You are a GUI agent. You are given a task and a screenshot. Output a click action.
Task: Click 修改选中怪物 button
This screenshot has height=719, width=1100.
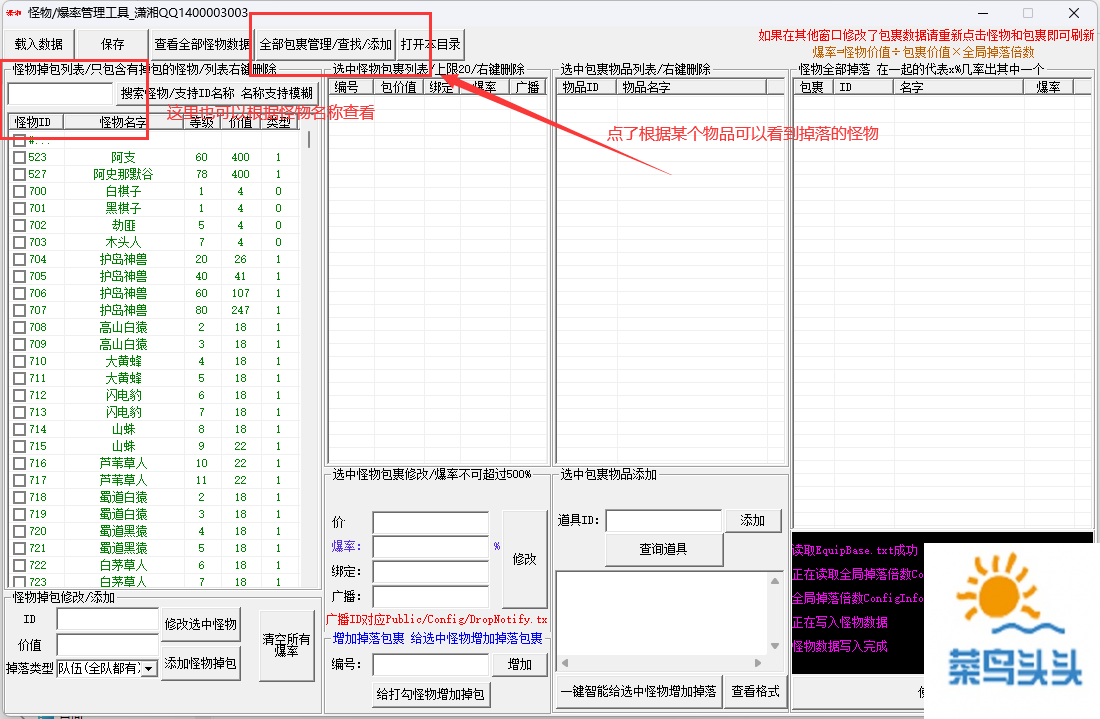click(201, 624)
